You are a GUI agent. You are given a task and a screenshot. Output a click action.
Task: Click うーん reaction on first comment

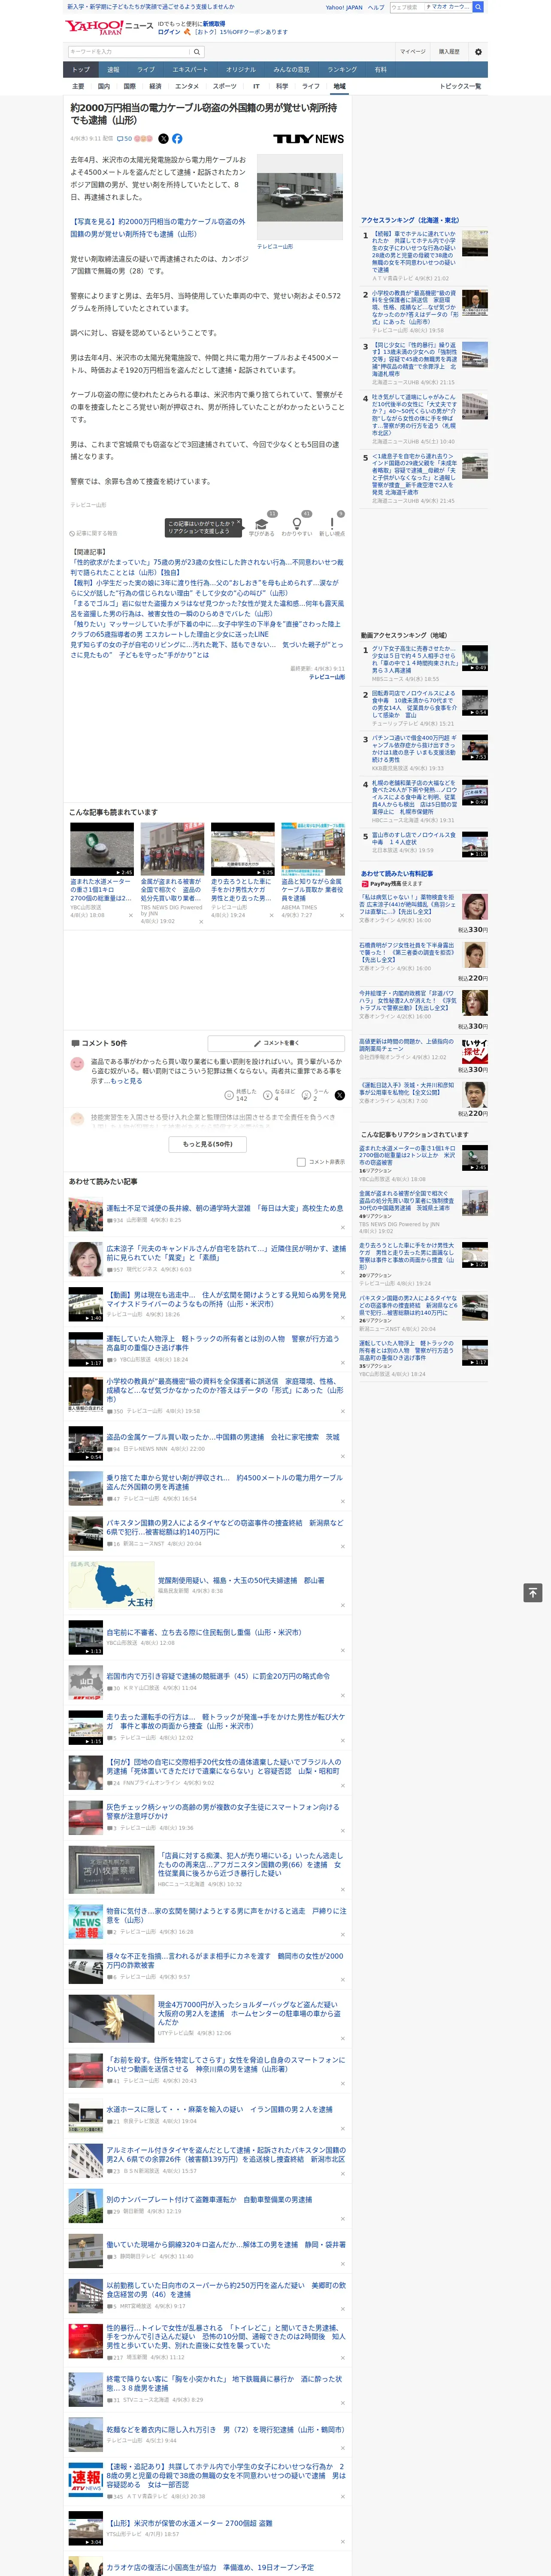[316, 1094]
